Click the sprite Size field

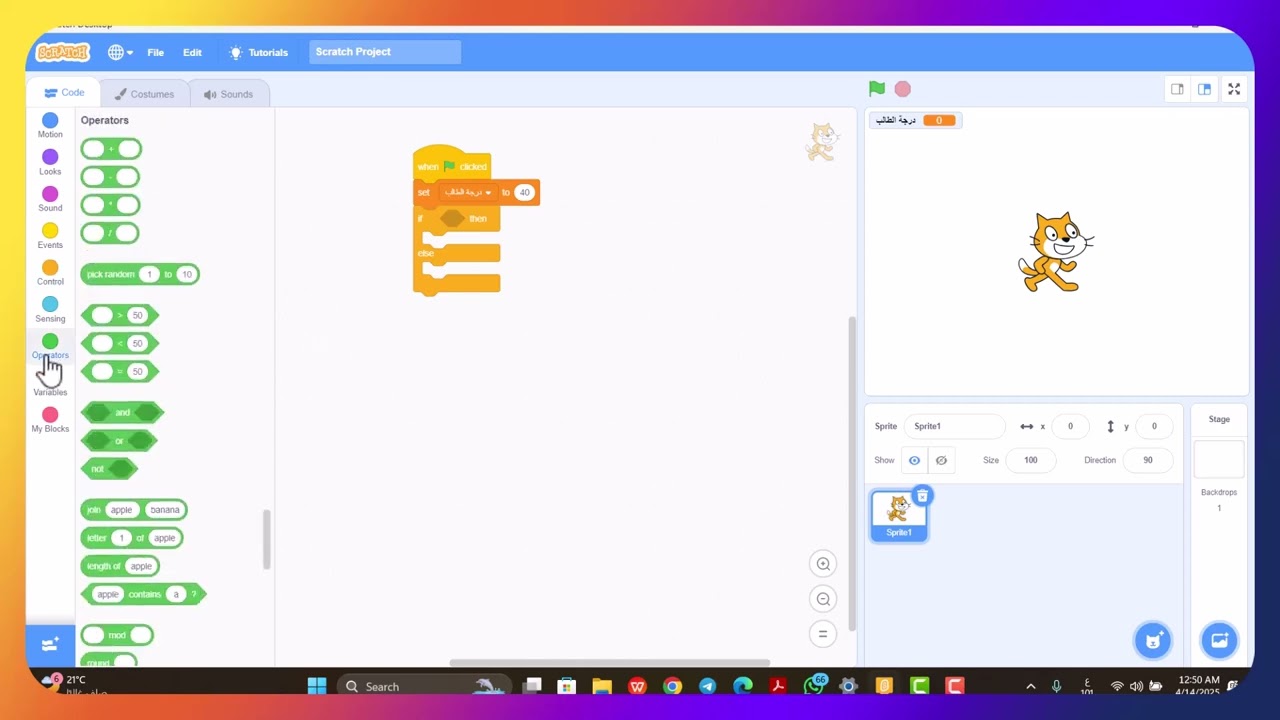tap(1030, 460)
